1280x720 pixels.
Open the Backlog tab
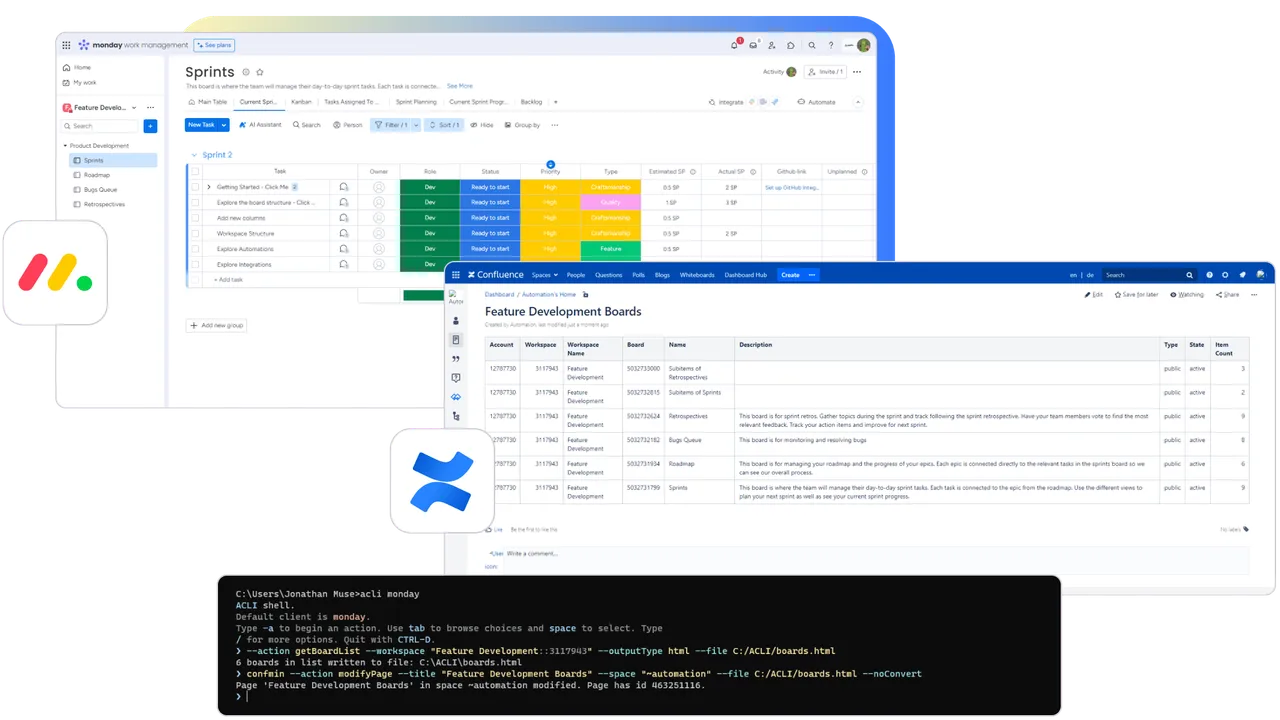[531, 102]
